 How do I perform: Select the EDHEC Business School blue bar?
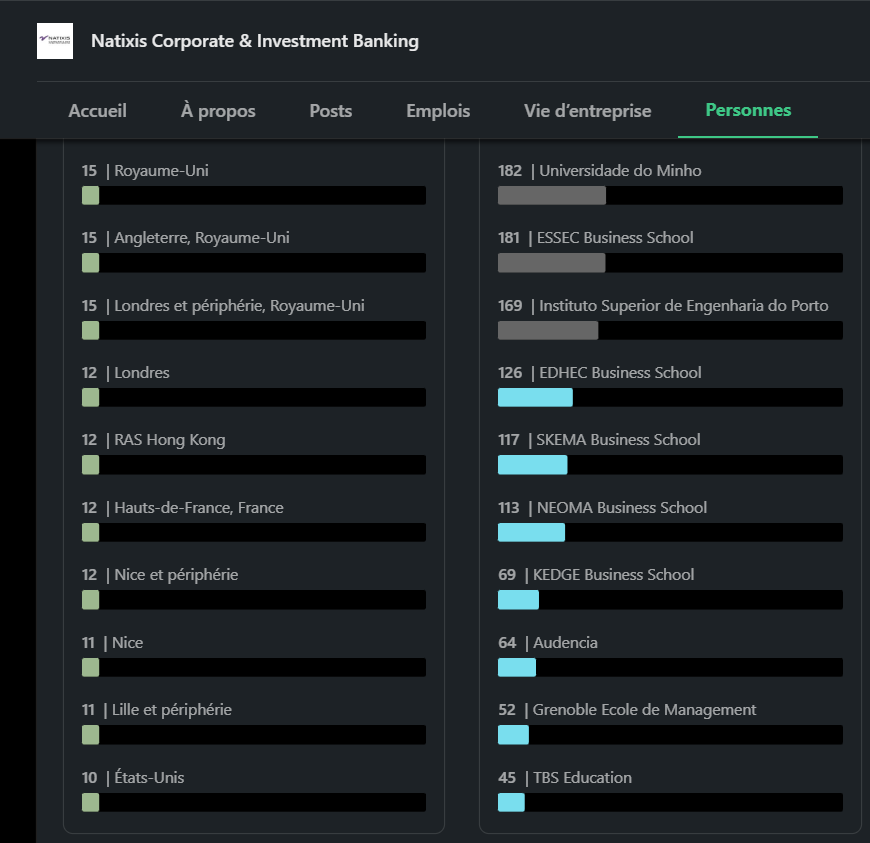535,397
